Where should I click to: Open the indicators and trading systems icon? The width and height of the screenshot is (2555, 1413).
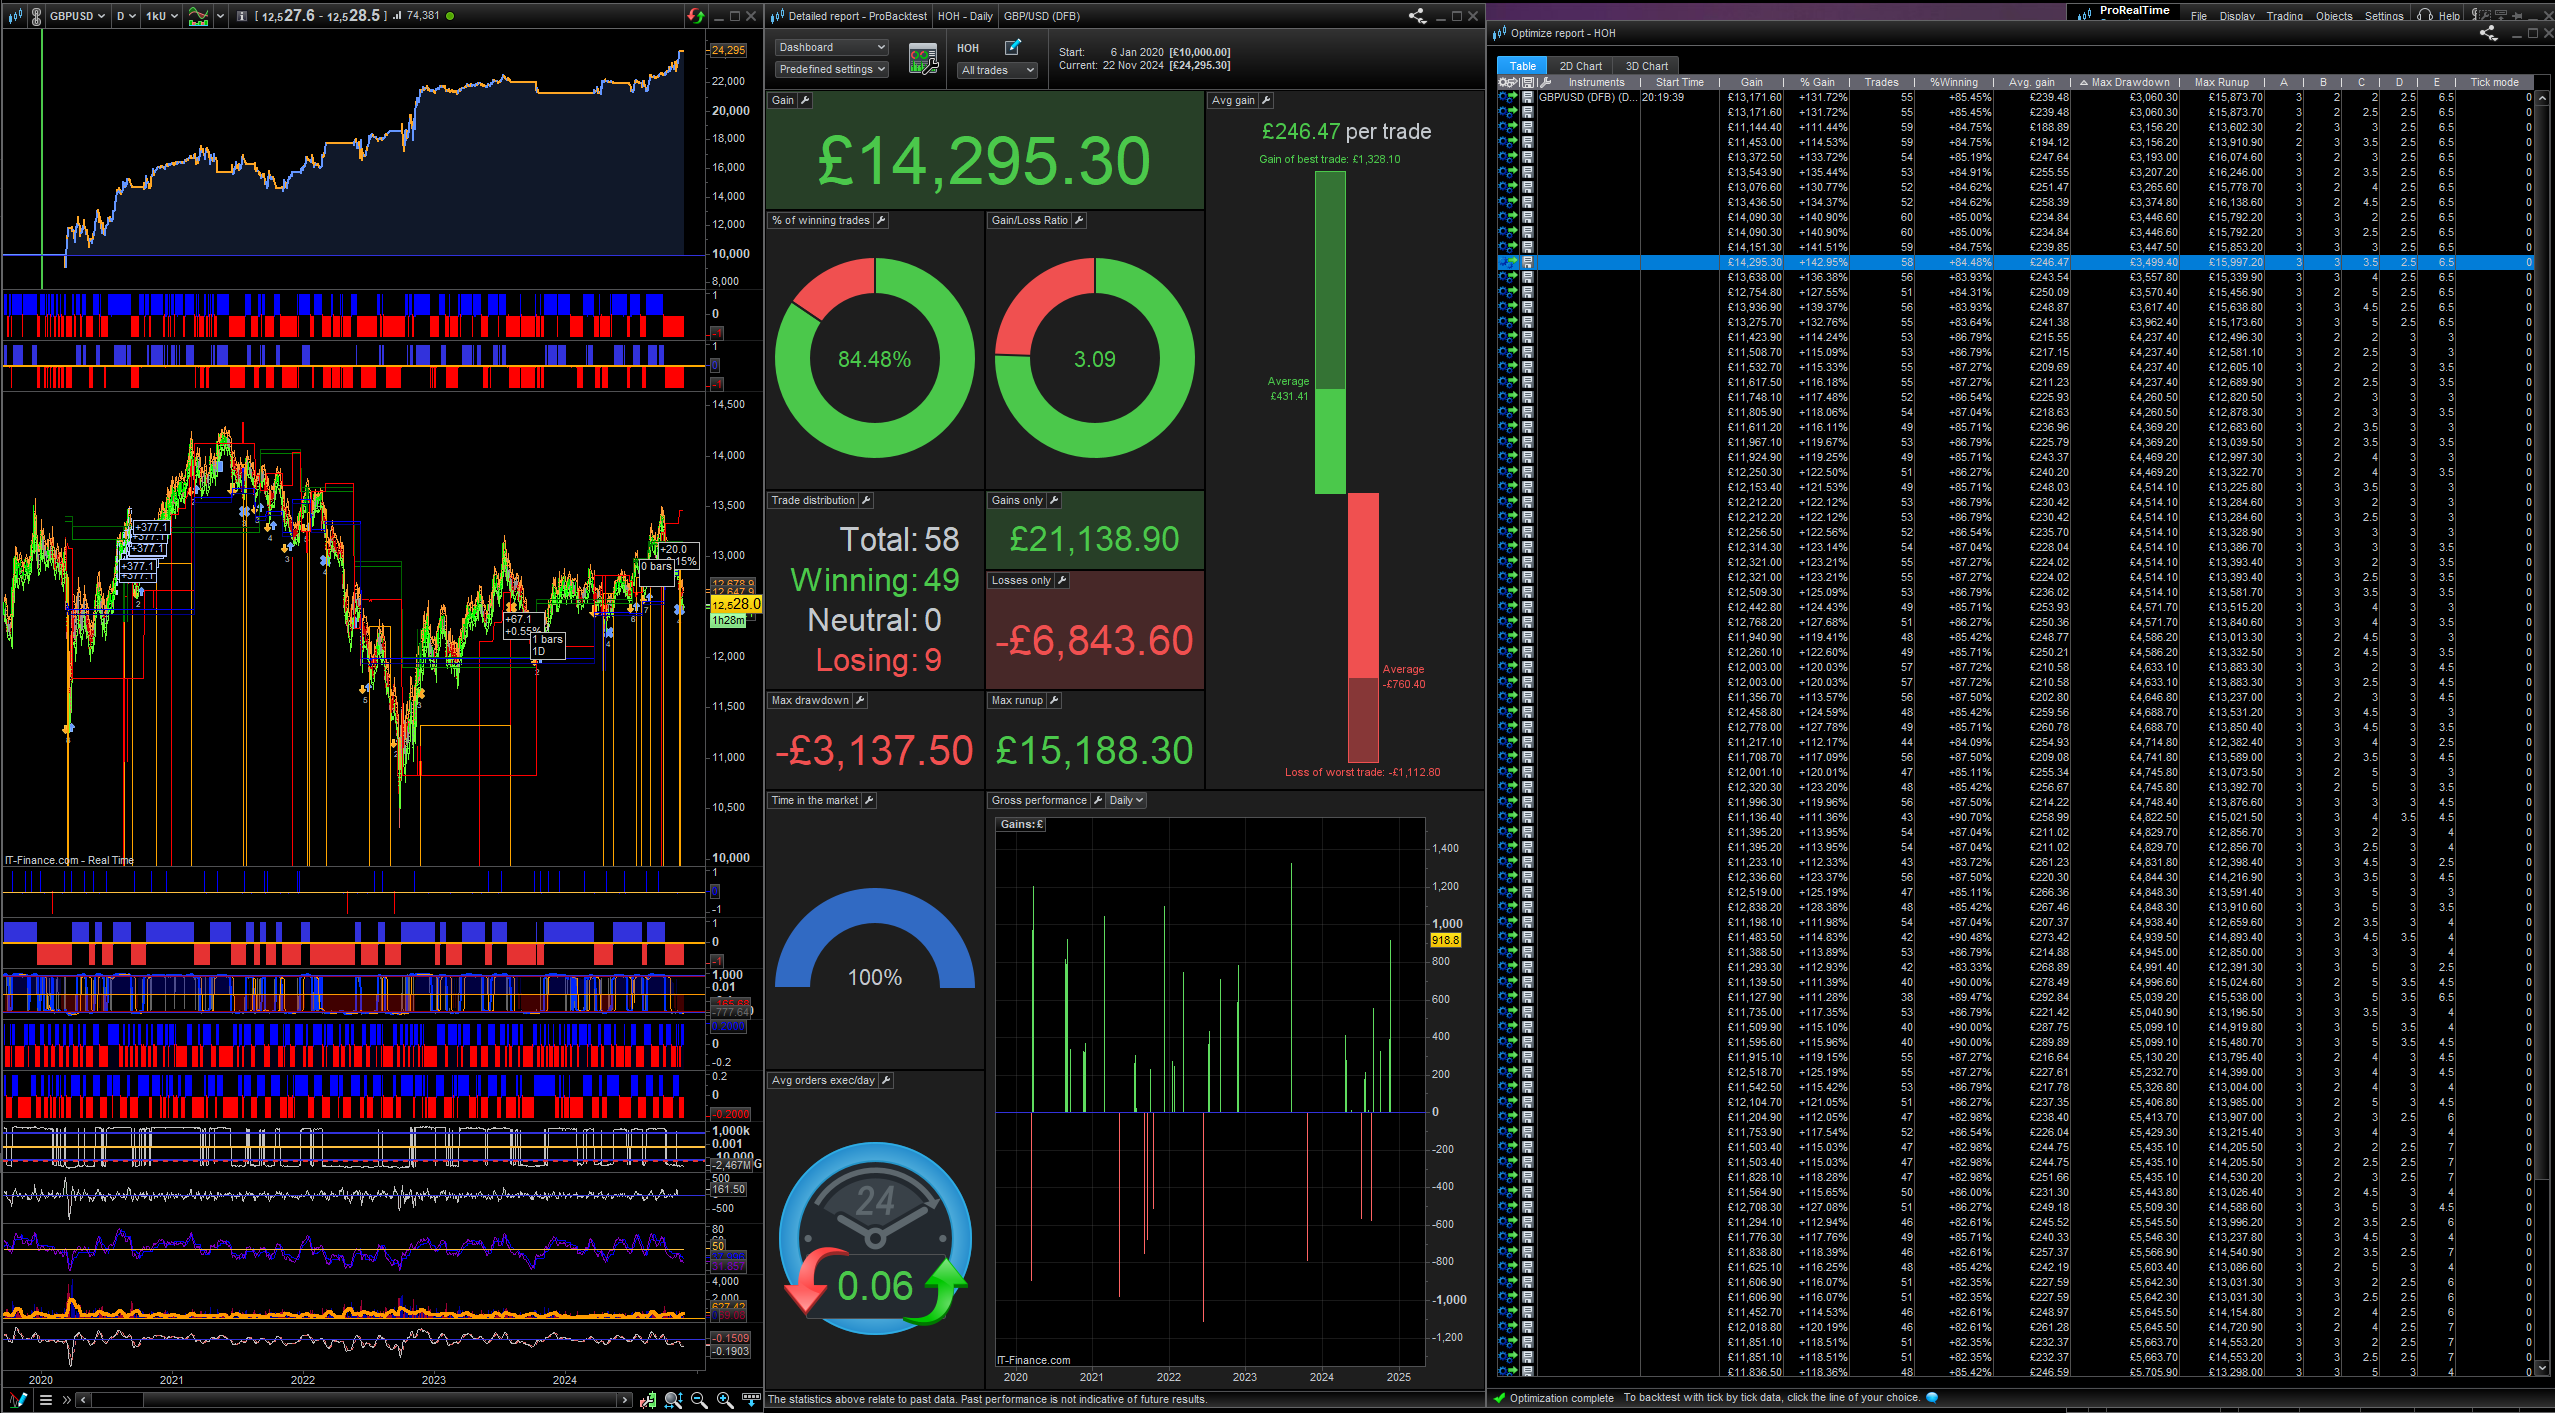(198, 16)
